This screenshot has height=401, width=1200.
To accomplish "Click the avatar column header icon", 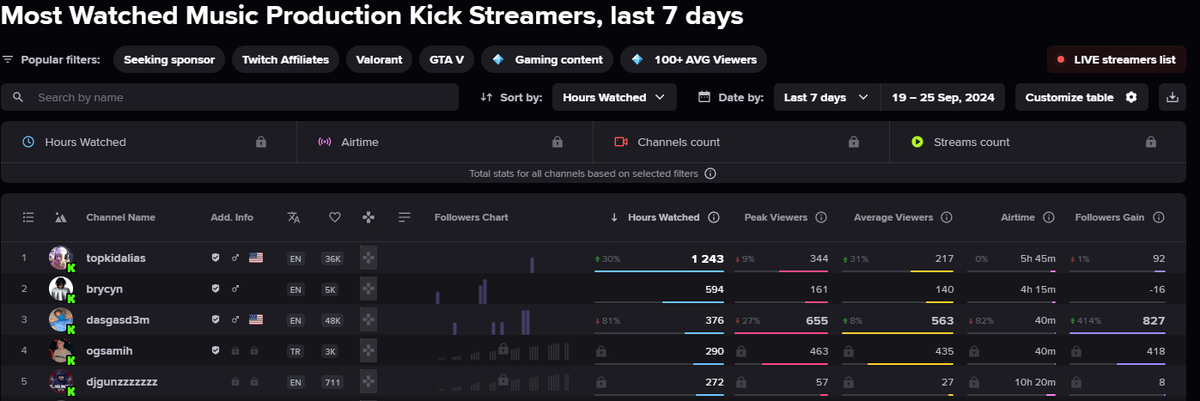I will (61, 217).
